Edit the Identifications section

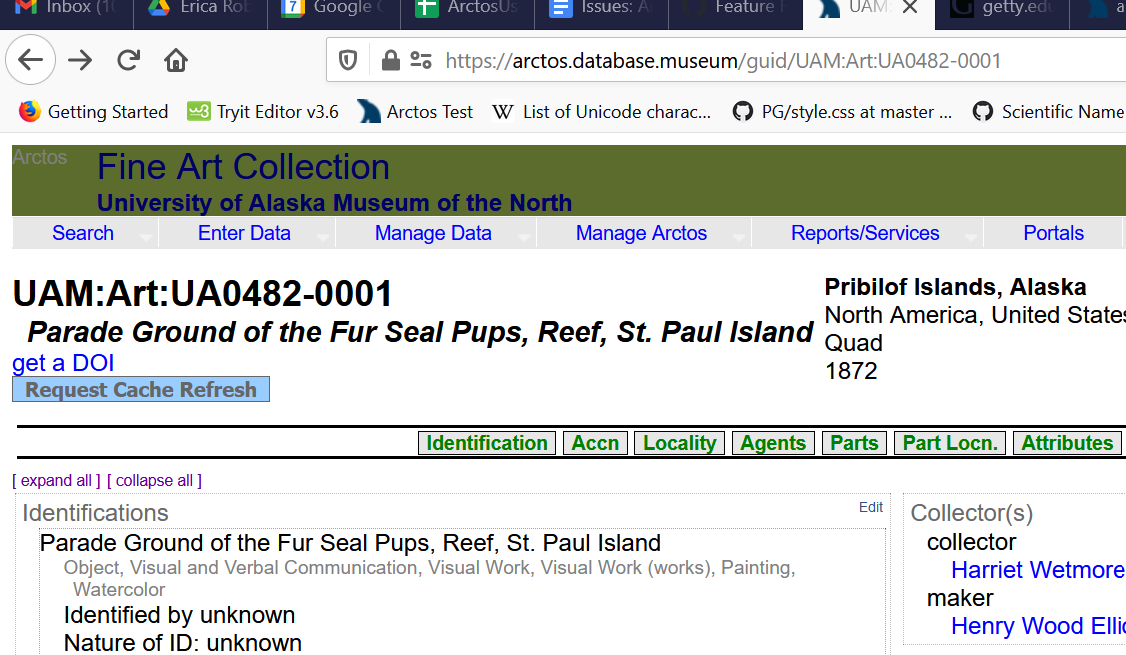pyautogui.click(x=871, y=507)
